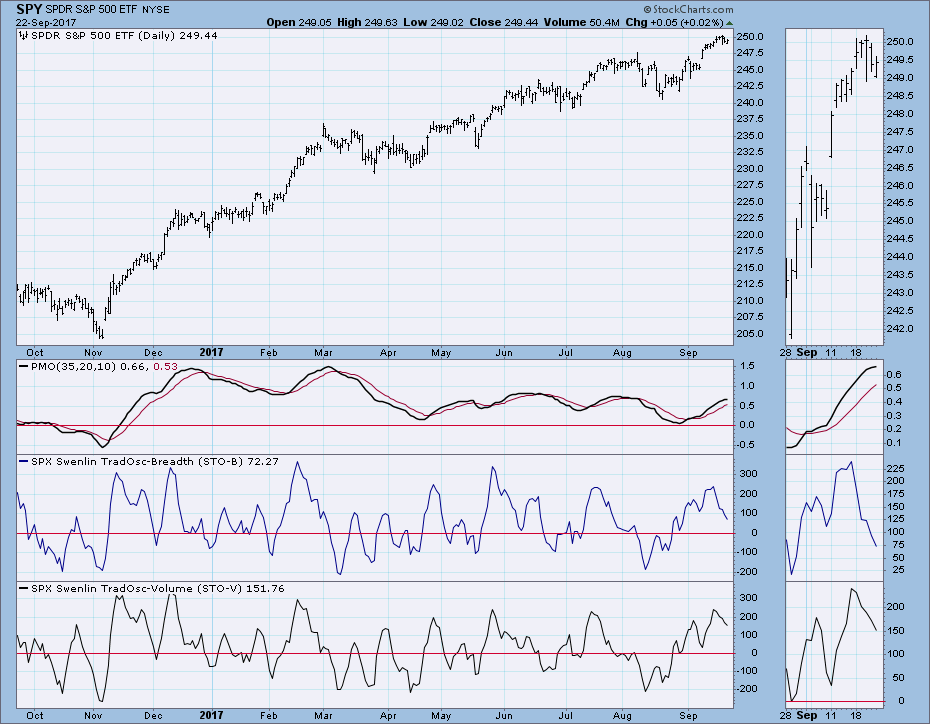Click the PMO(35,20,10) indicator legend
Screen dimensions: 930x724
pos(73,366)
